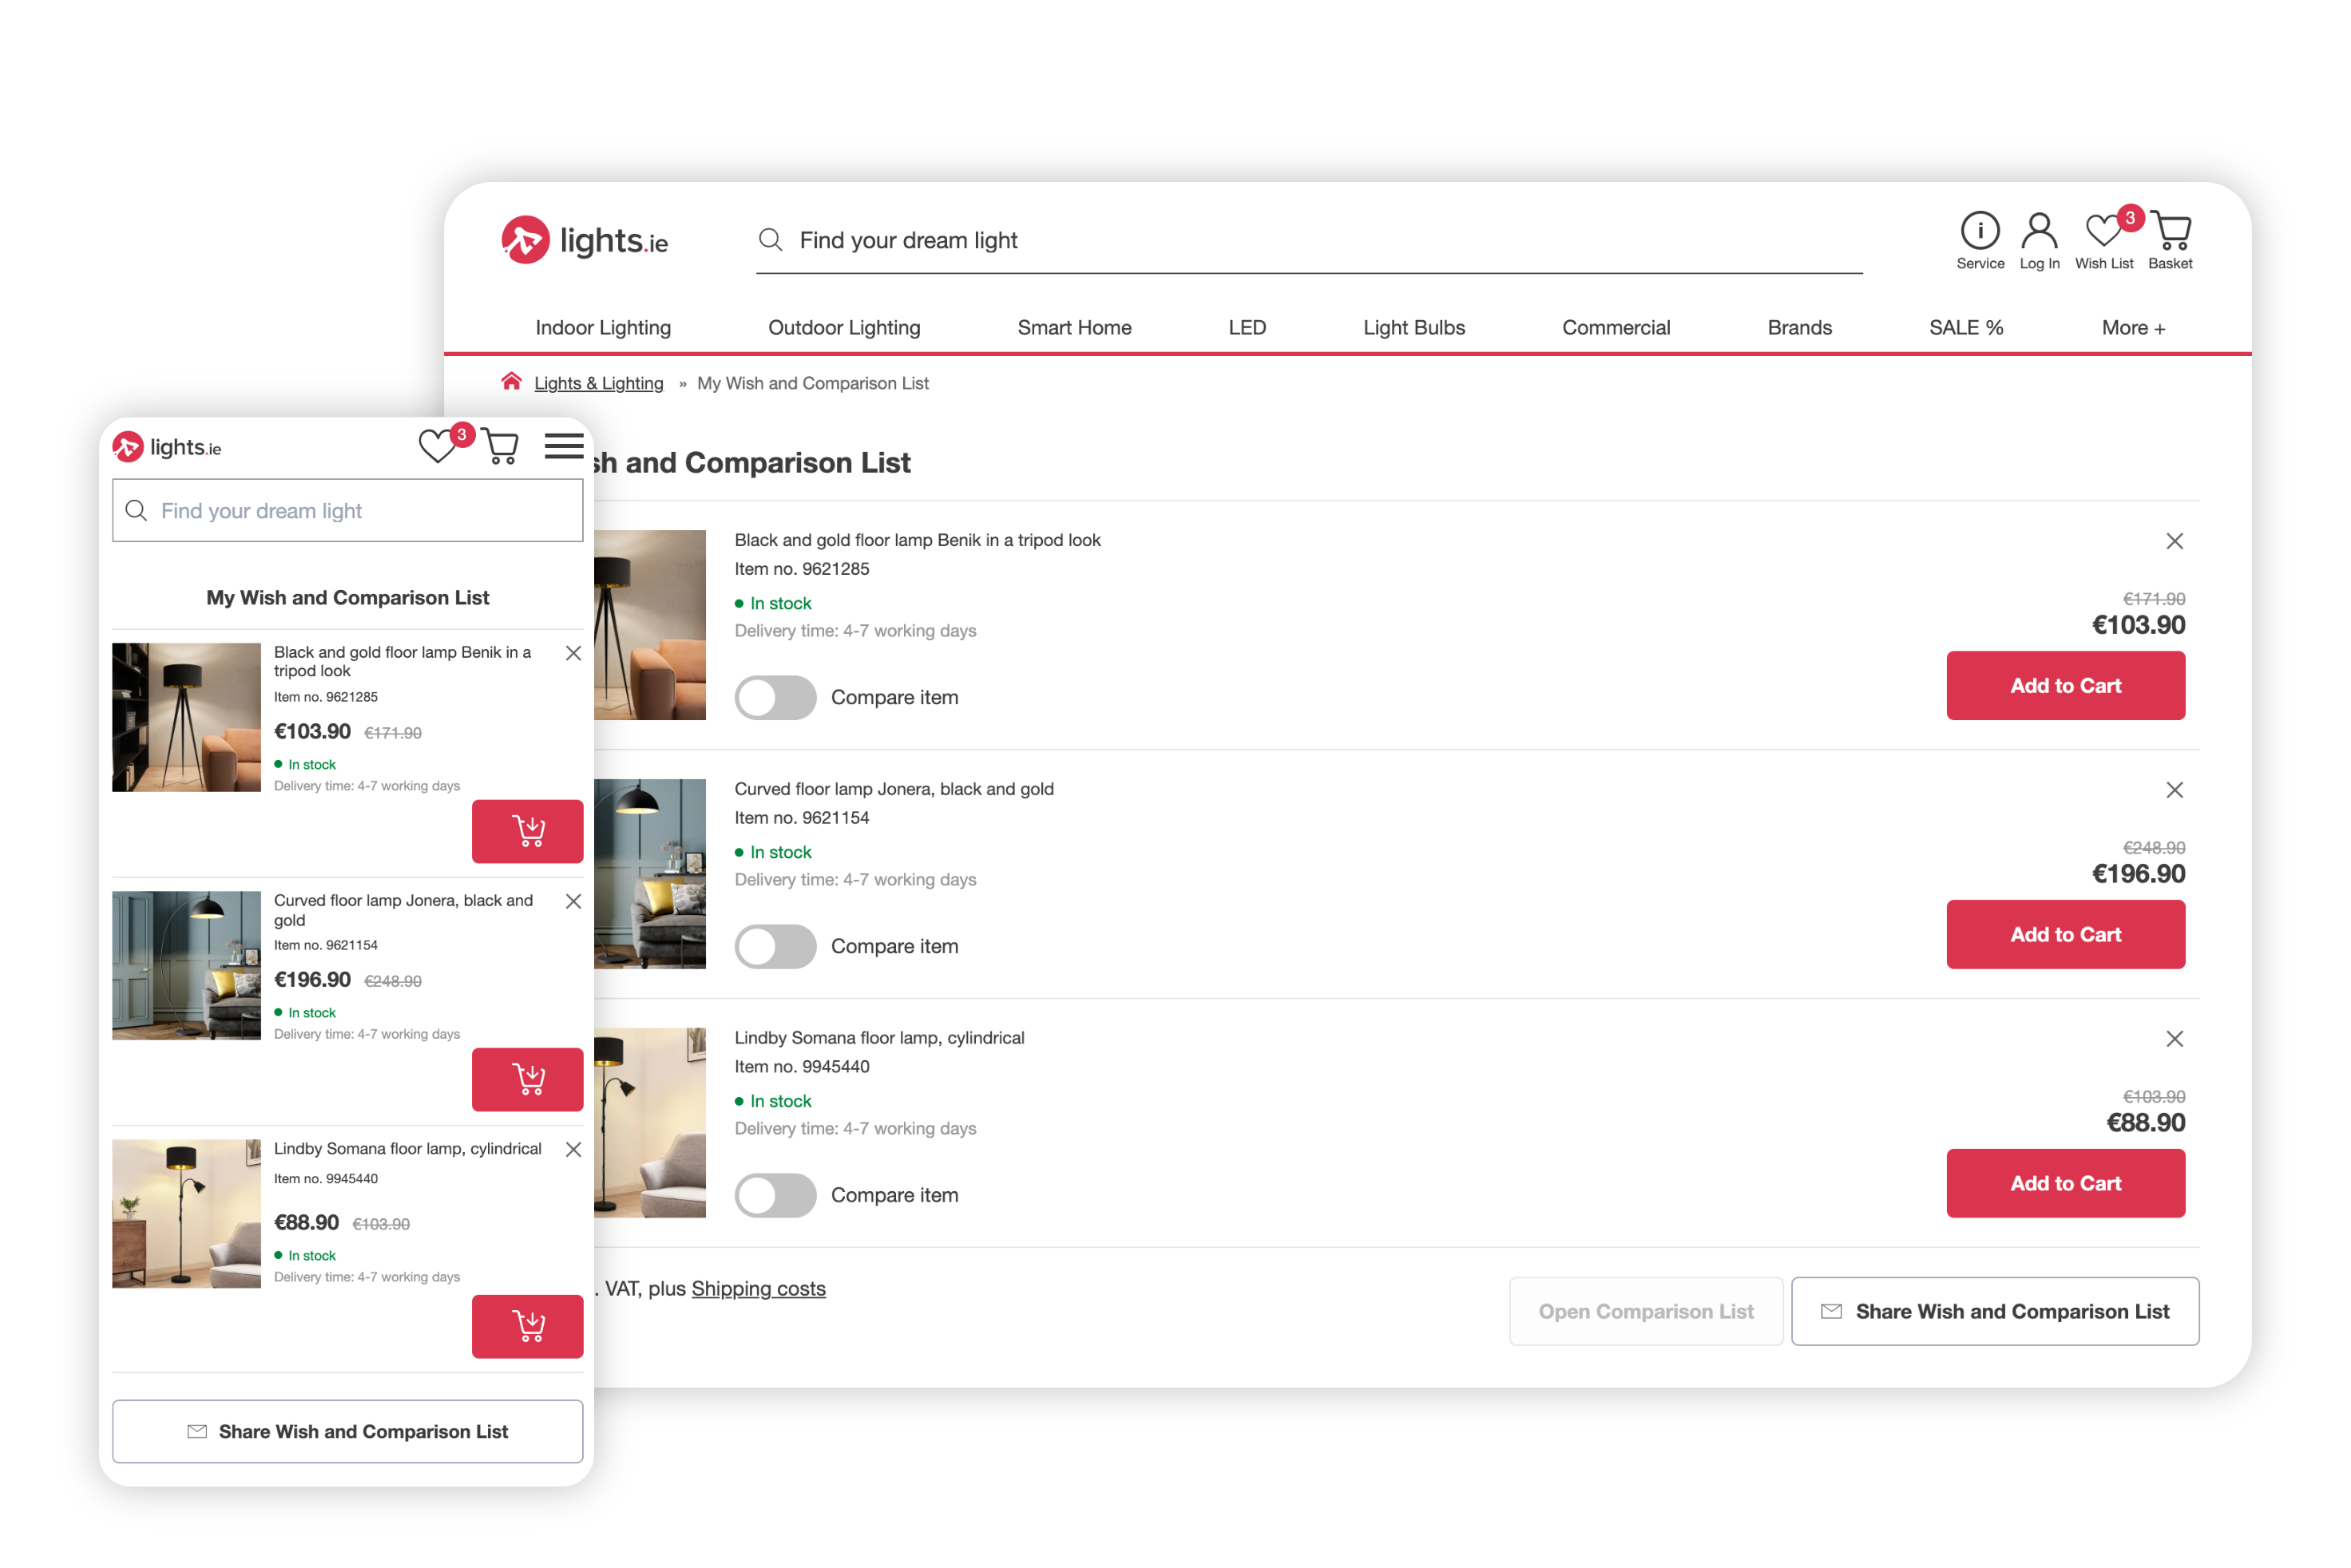Click the desktop search magnifier icon
Viewport: 2351px width, 1568px height.
click(x=770, y=240)
